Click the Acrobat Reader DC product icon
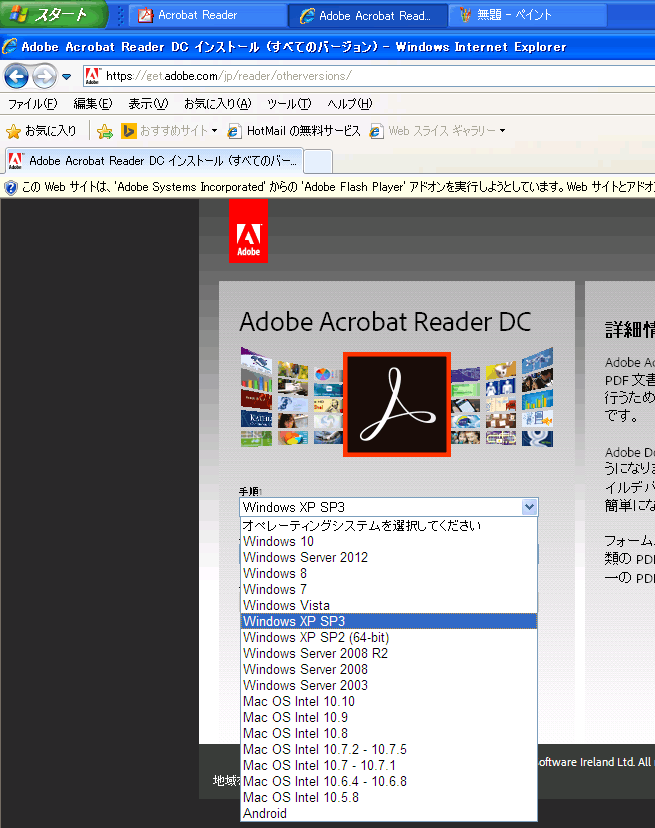Screen dimensions: 655x828 click(397, 404)
